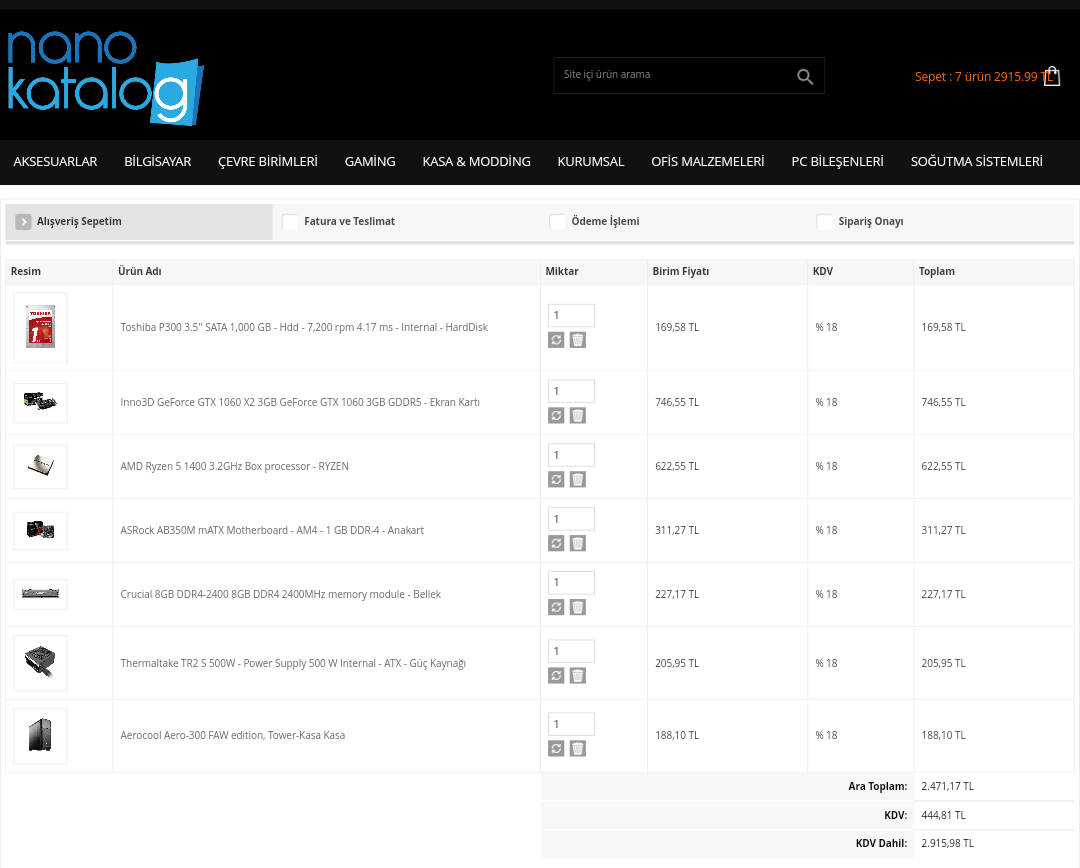Select the Fatura ve Teslimat step

[406, 221]
